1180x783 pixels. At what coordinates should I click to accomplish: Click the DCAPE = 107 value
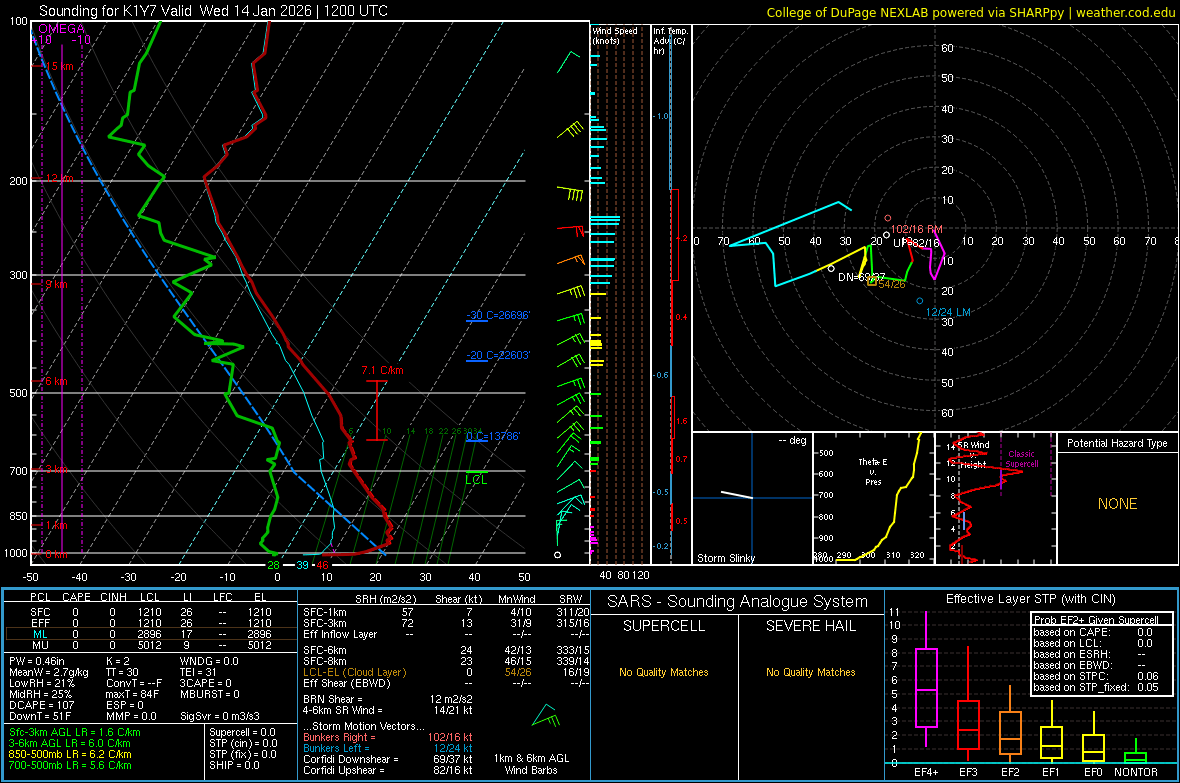click(x=41, y=705)
